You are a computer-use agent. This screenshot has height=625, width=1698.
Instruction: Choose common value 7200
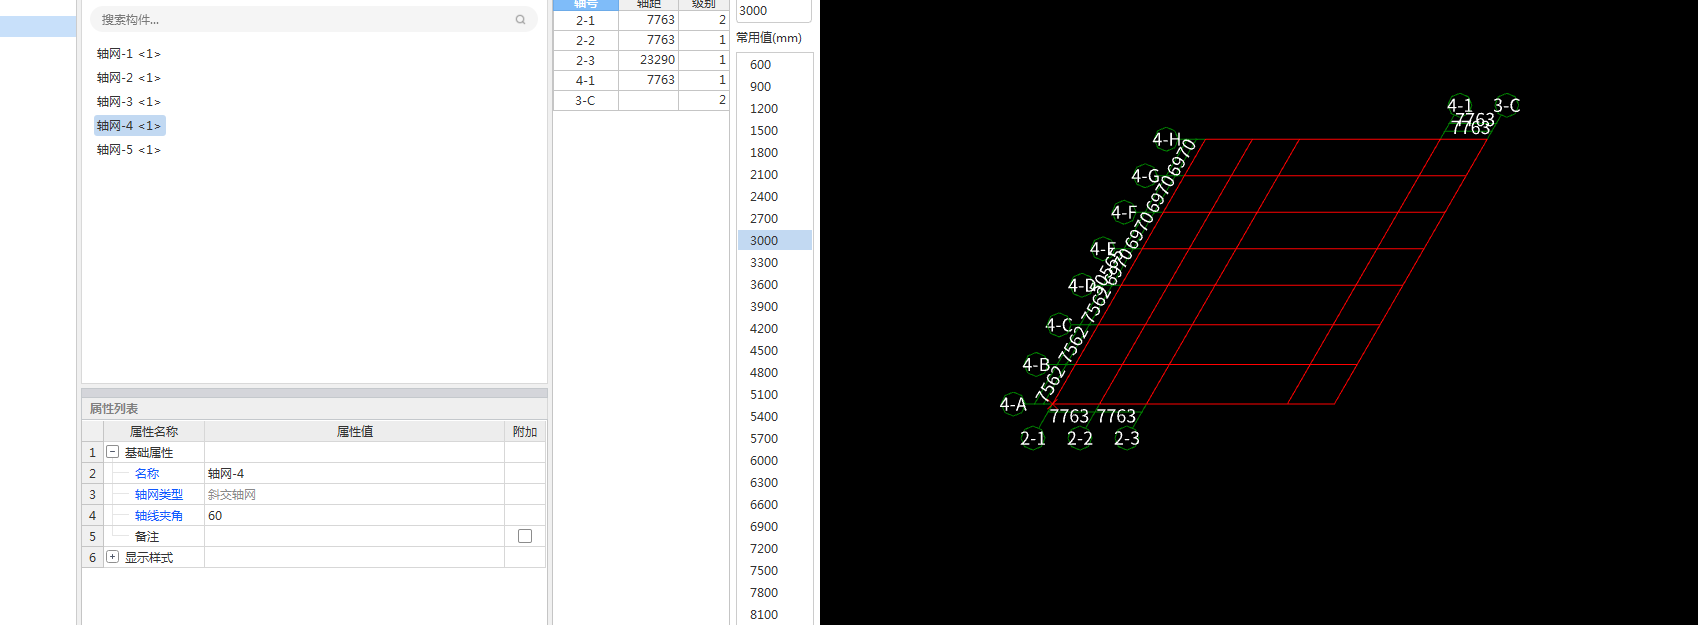click(x=774, y=549)
